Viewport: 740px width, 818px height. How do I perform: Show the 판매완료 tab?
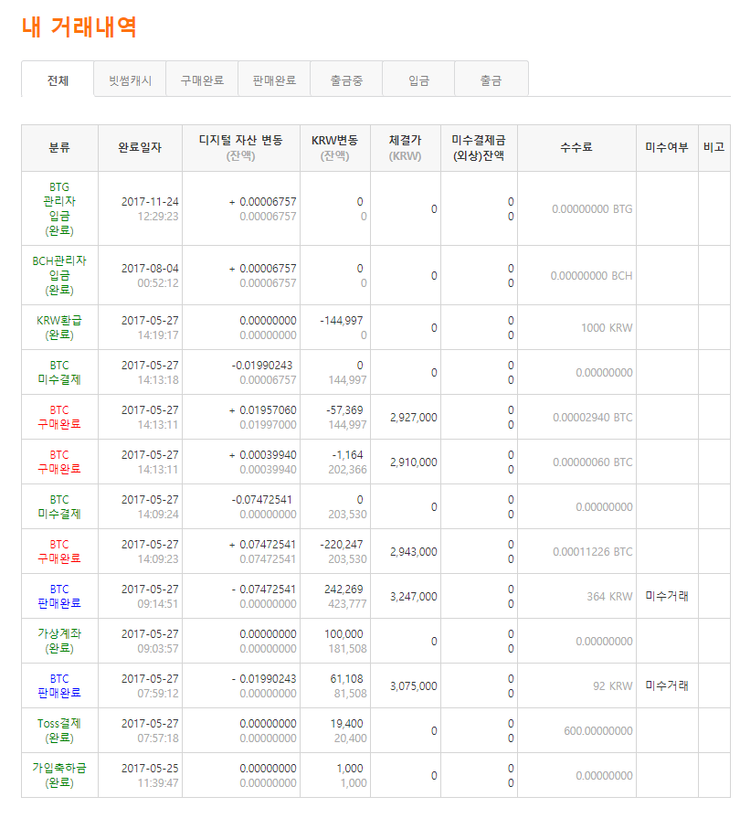point(274,80)
